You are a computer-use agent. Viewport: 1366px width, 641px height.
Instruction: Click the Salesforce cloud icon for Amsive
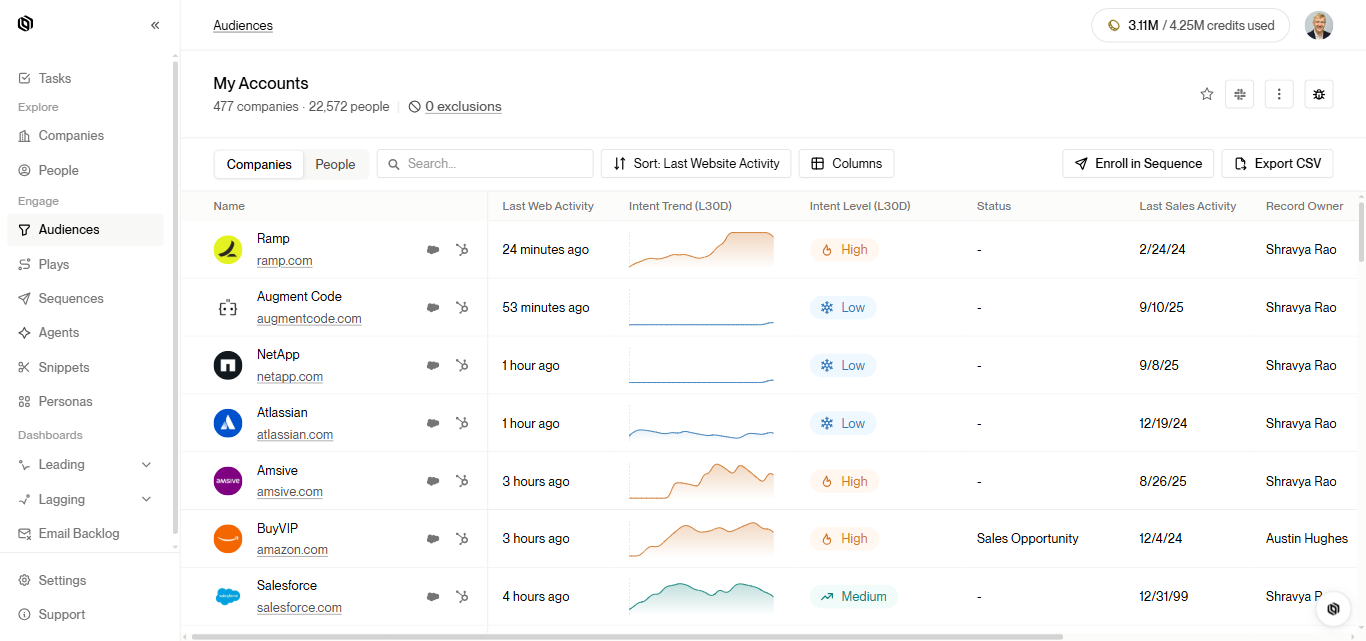coord(433,481)
